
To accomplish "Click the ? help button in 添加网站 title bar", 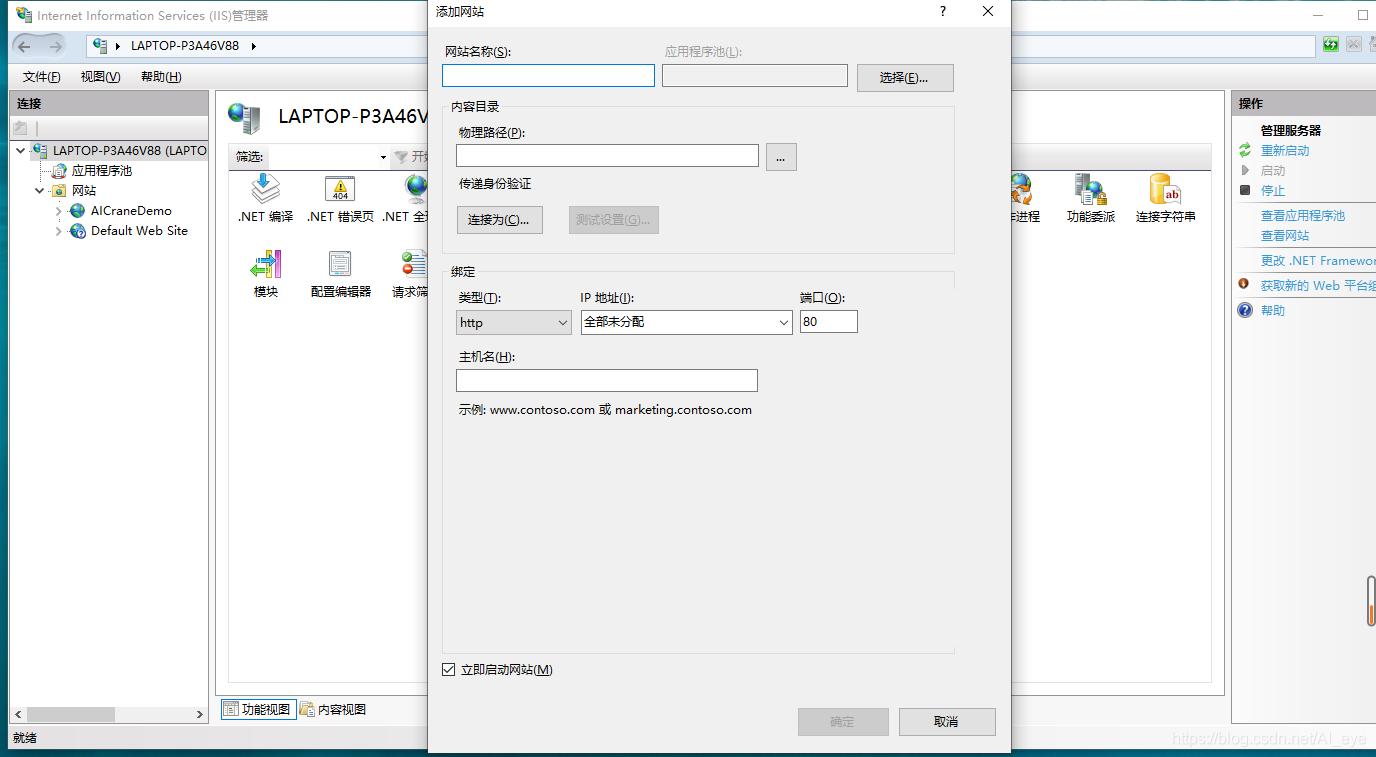I will coord(942,11).
